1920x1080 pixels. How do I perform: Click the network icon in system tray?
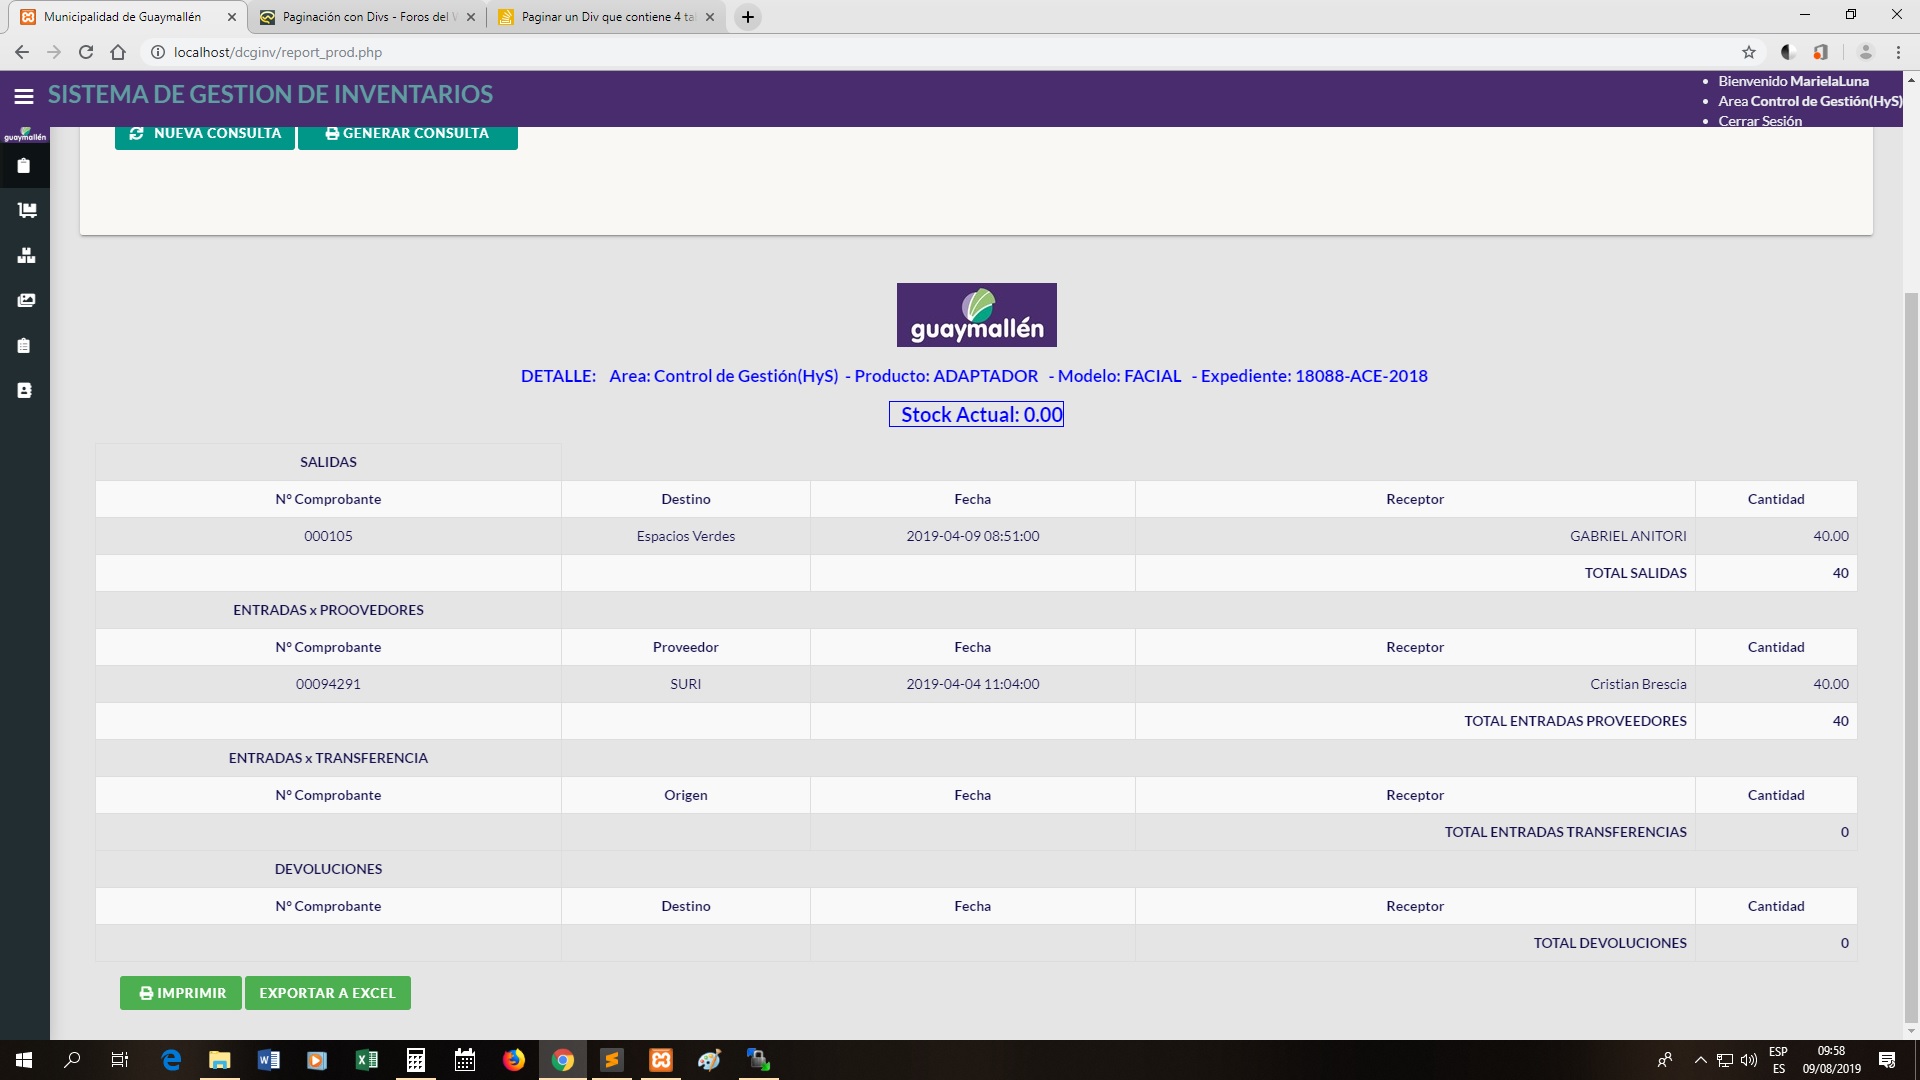tap(1725, 1060)
